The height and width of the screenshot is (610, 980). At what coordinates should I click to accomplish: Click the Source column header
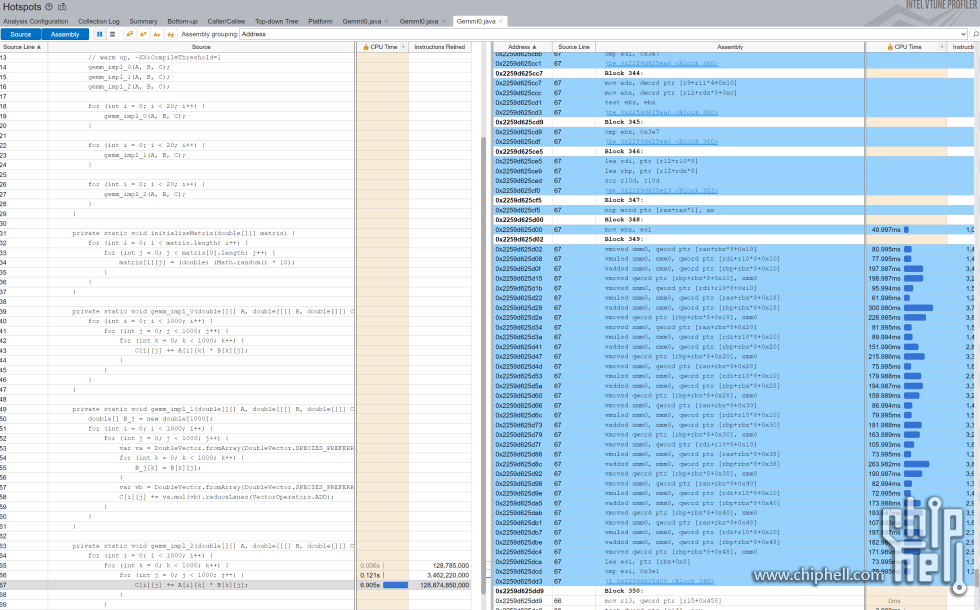(201, 47)
